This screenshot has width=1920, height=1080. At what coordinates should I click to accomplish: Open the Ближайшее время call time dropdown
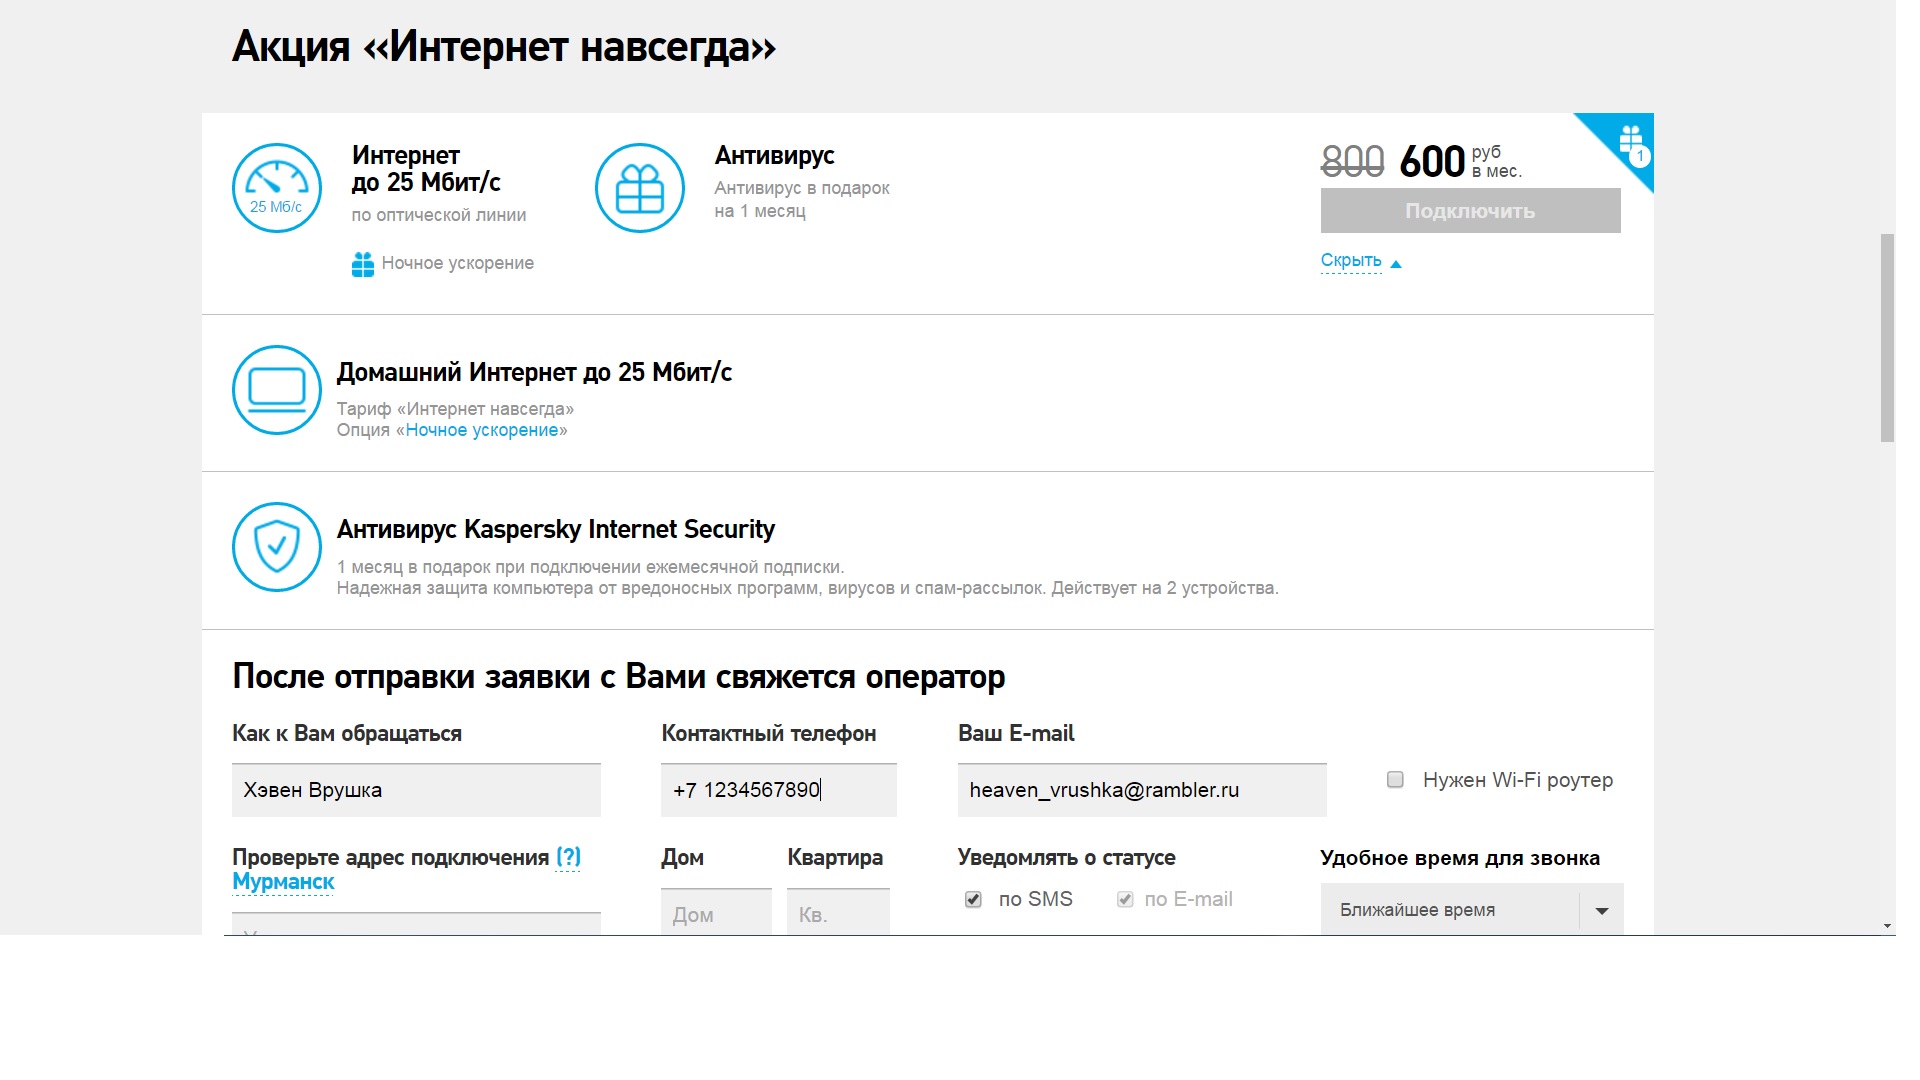pos(1471,910)
